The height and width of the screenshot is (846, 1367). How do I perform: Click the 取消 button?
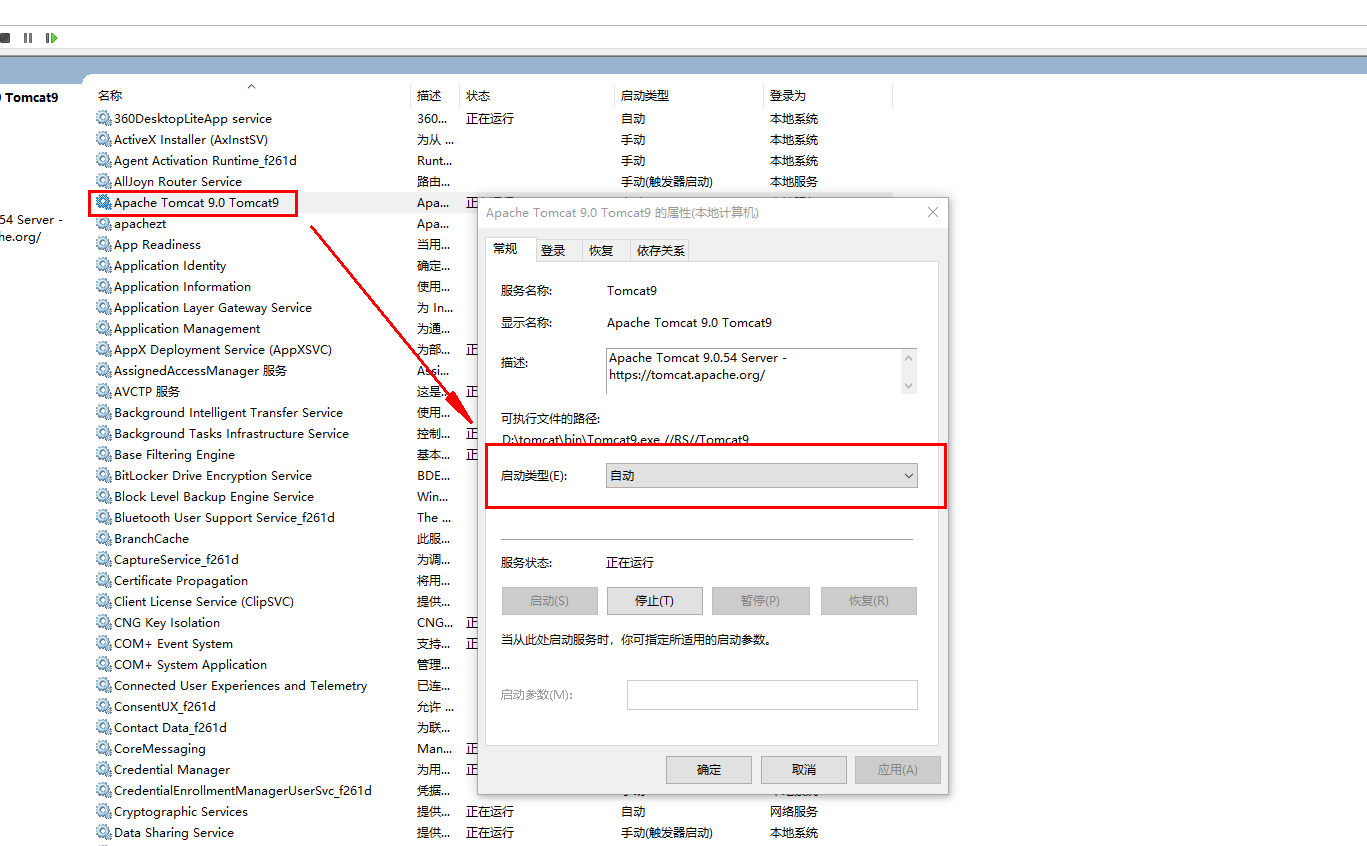point(804,769)
